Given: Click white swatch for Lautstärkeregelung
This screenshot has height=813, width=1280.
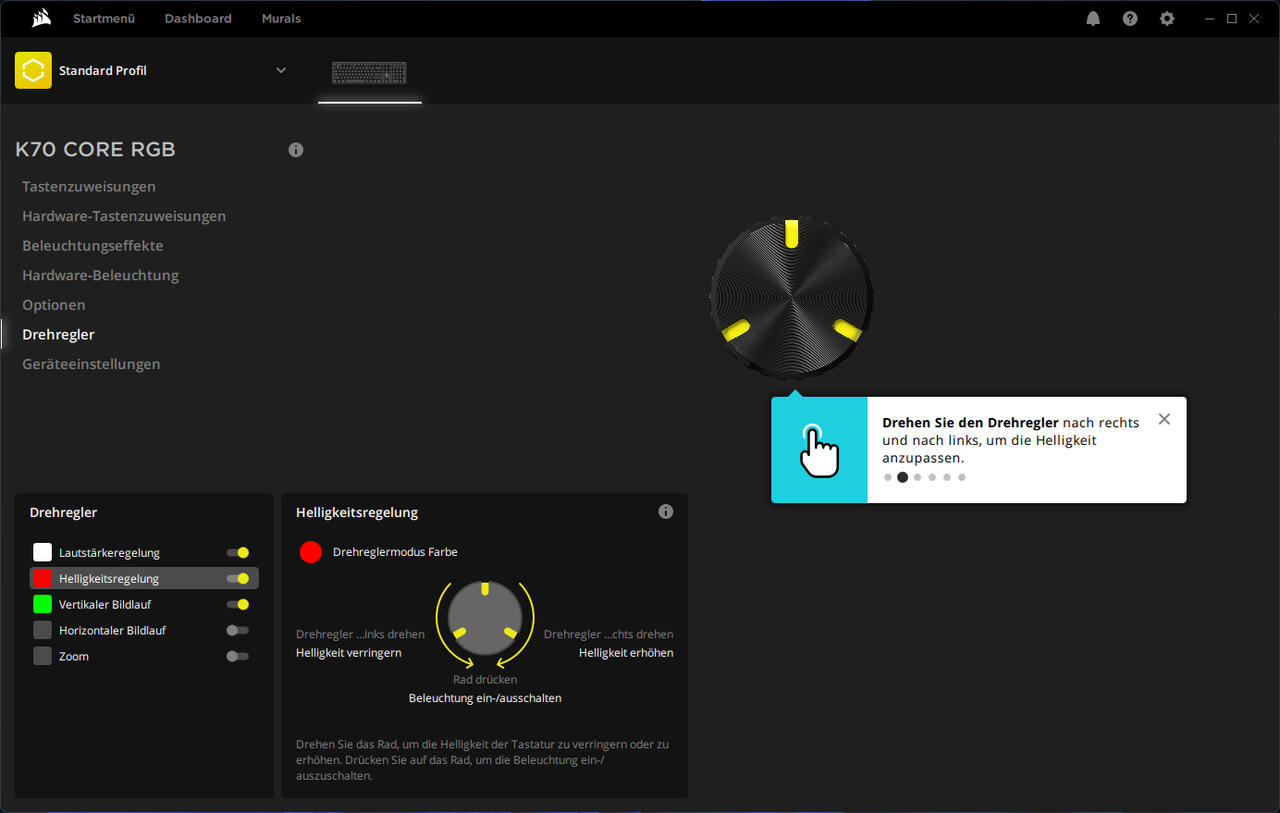Looking at the screenshot, I should (x=42, y=552).
